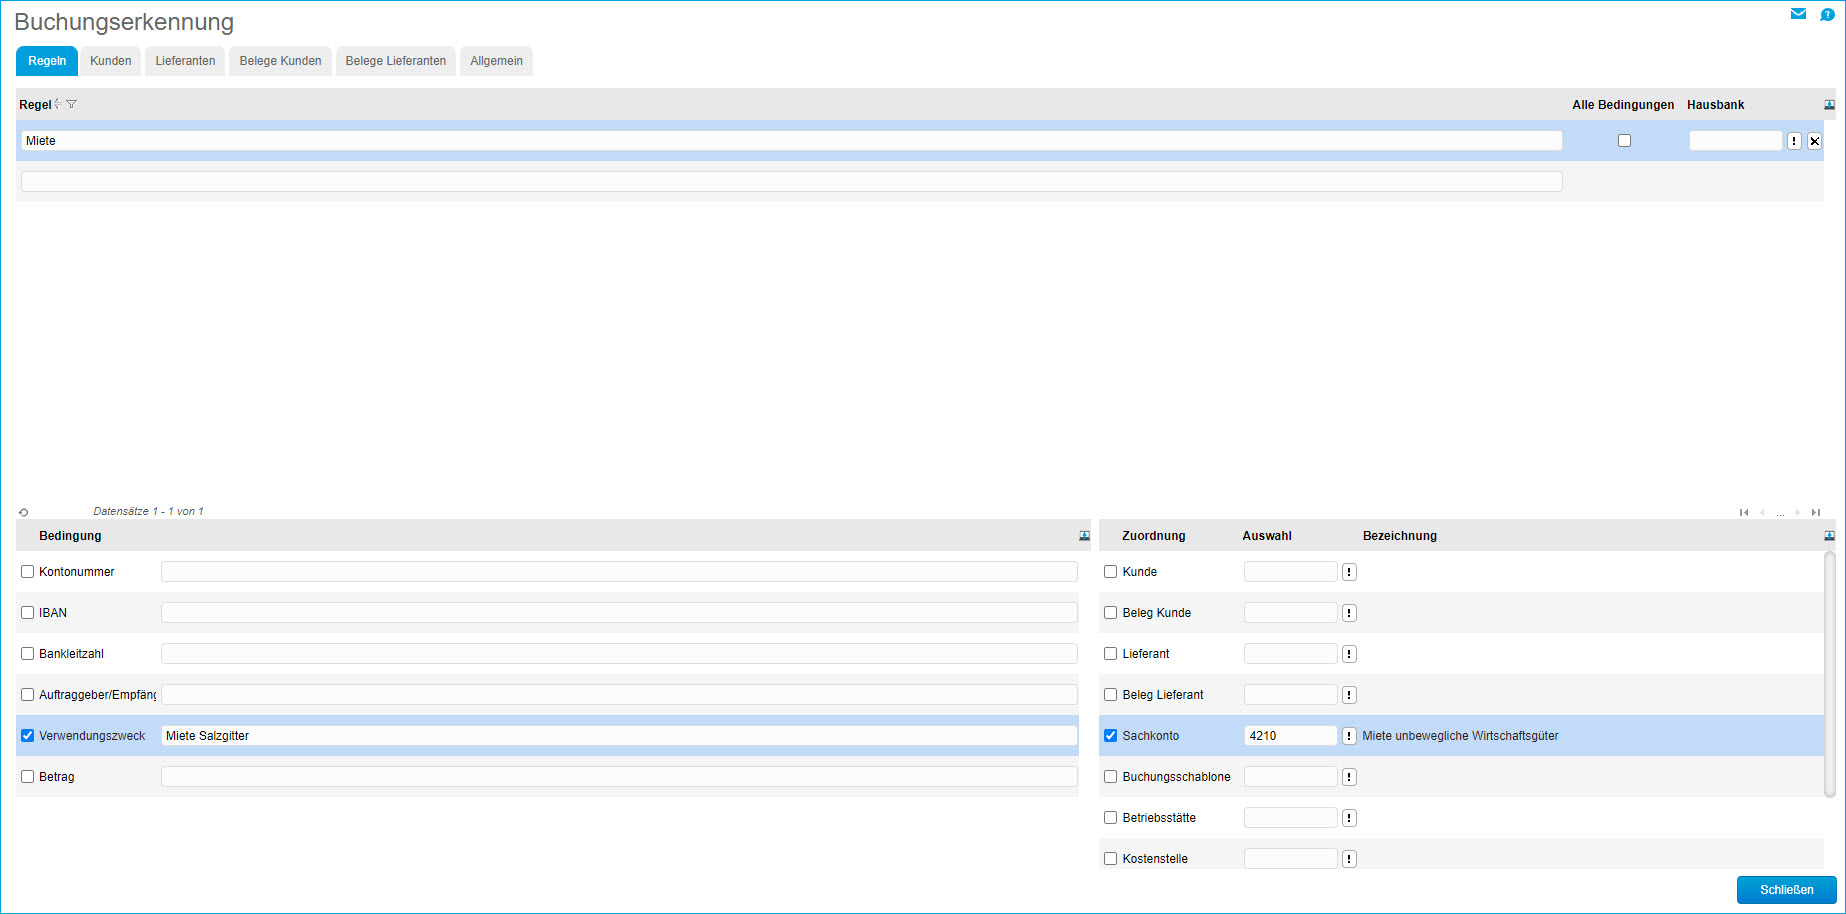Open the help speech bubble icon
Viewport: 1846px width, 914px height.
point(1827,15)
